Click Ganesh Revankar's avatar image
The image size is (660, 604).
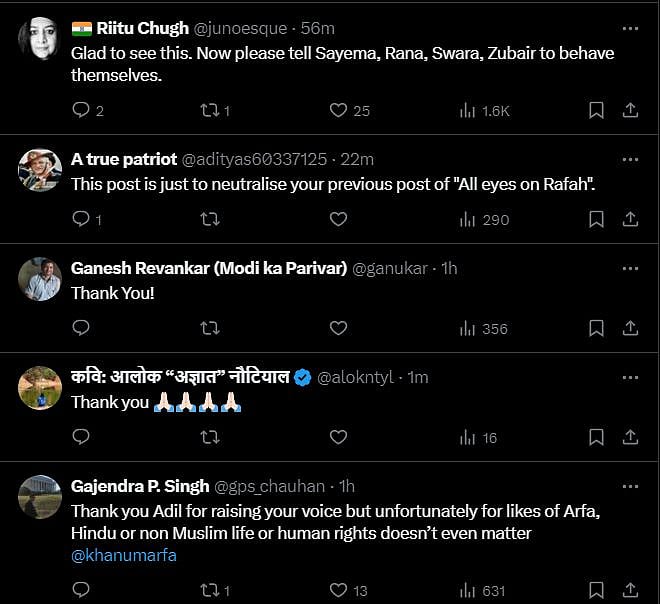[40, 279]
